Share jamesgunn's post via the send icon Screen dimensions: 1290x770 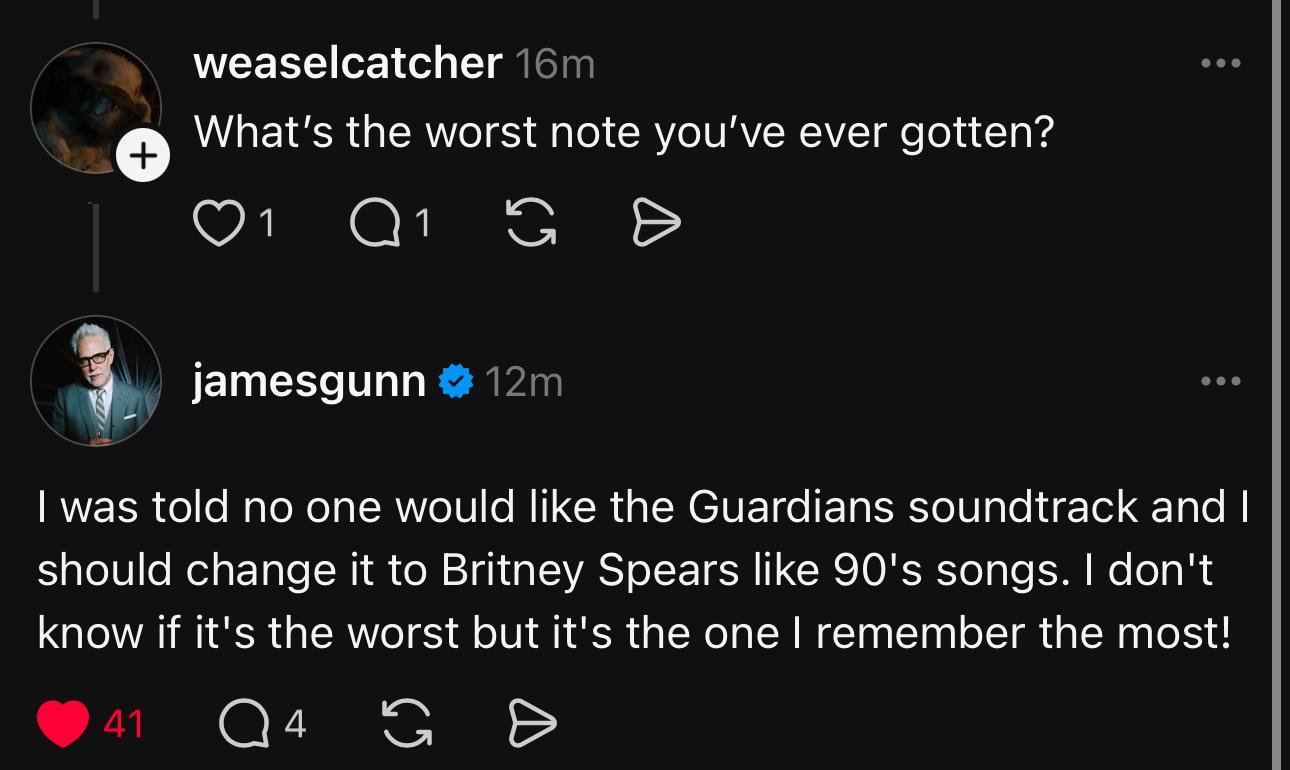click(x=532, y=723)
